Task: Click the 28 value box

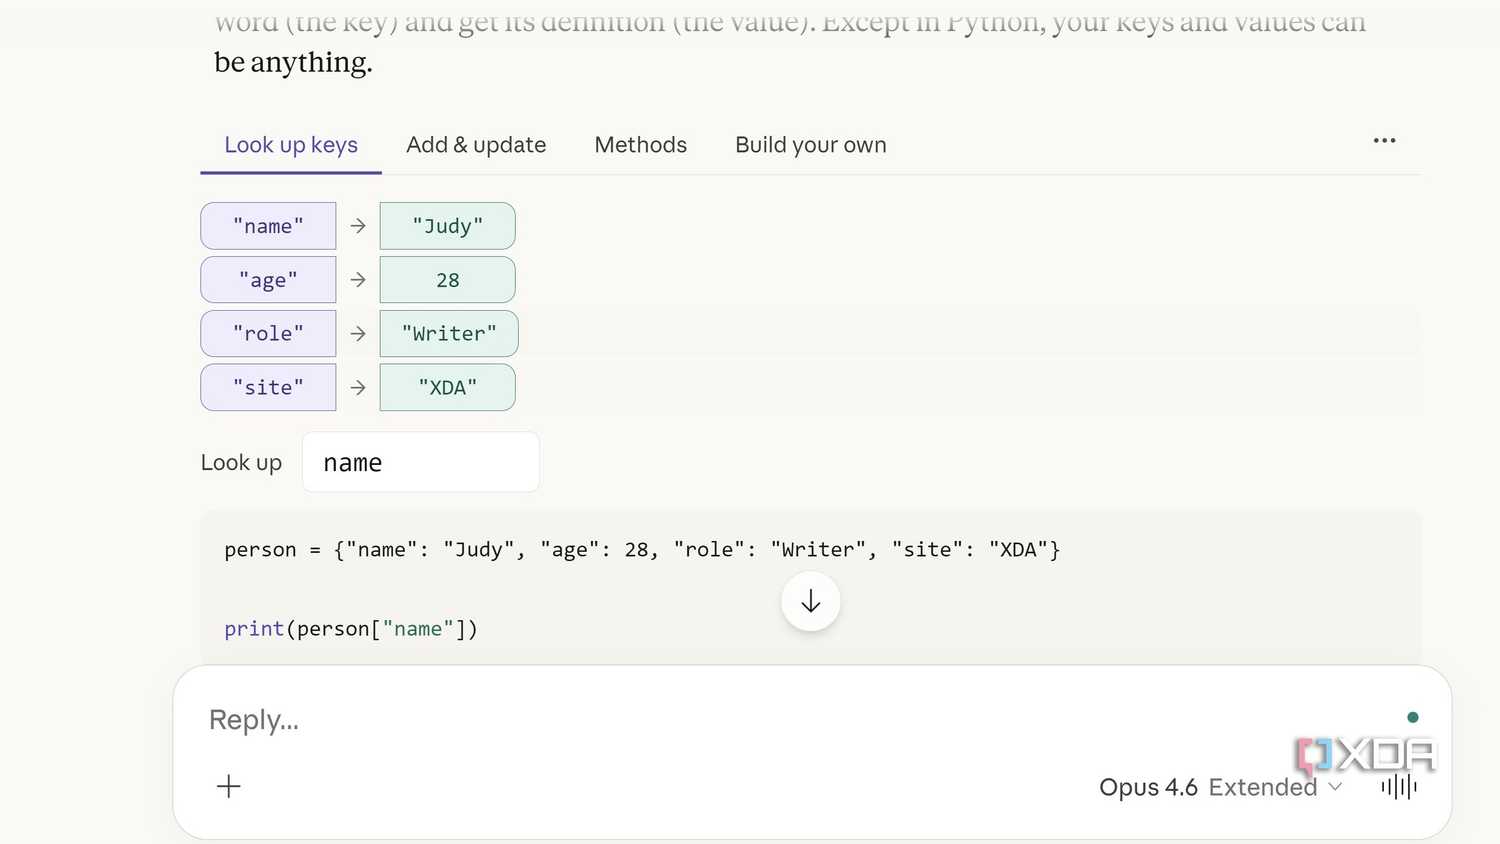Action: click(x=448, y=280)
